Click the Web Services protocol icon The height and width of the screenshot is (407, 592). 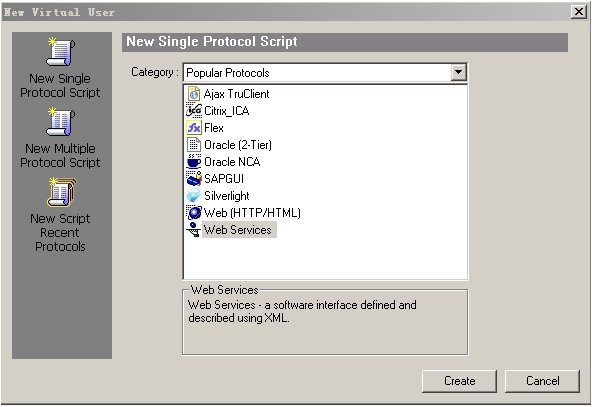pyautogui.click(x=194, y=230)
